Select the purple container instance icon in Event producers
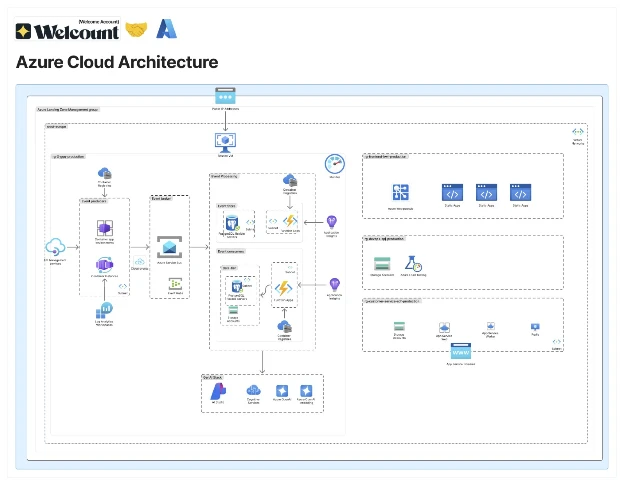The image size is (624, 485). 104,265
